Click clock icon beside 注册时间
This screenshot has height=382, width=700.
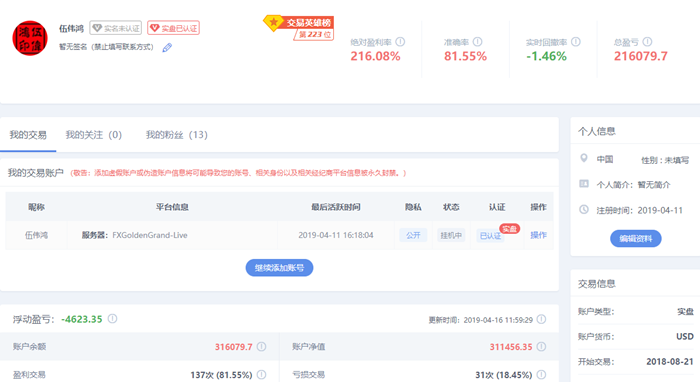point(583,209)
